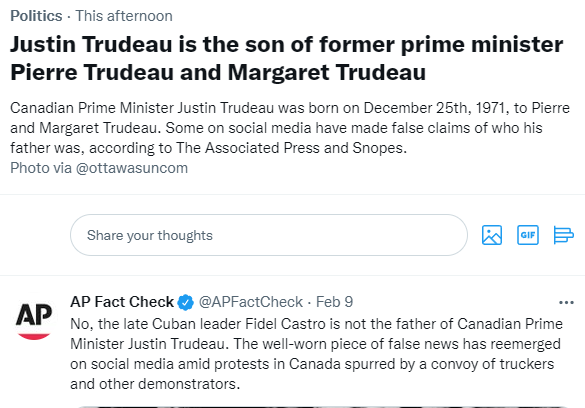
Task: Open the AP Fact Check profile picture
Action: (34, 317)
